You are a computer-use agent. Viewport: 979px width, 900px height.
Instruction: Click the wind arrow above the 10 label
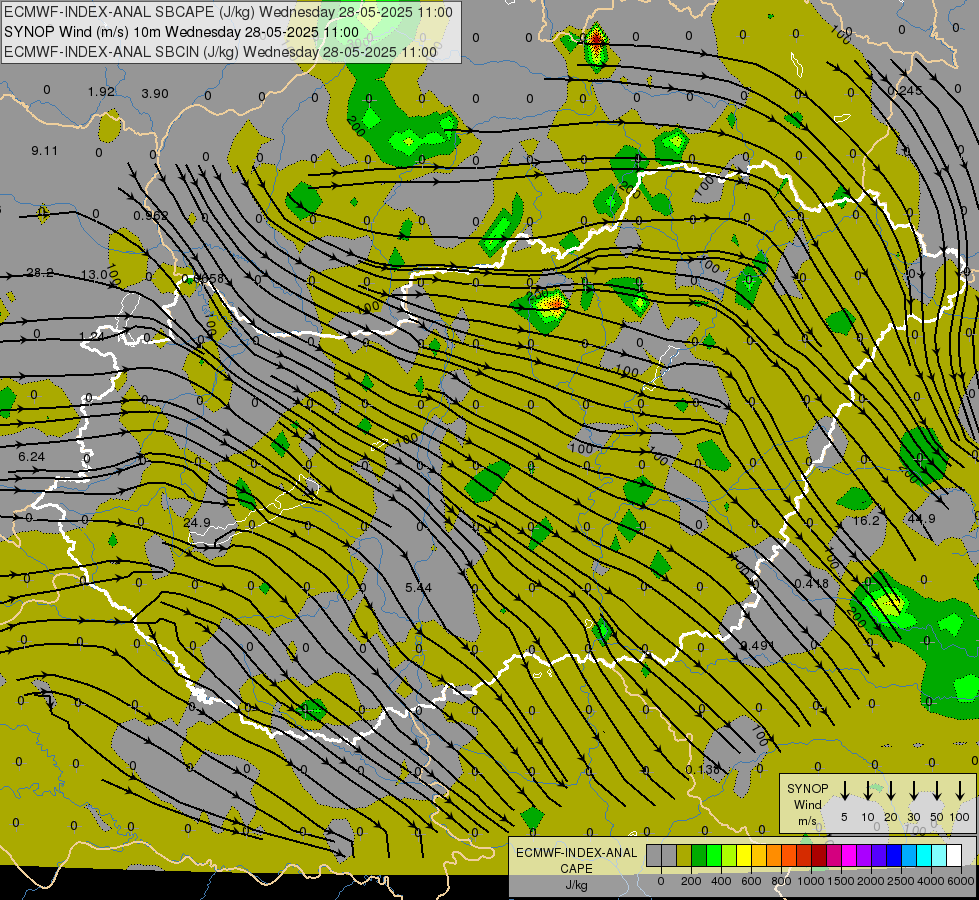[x=868, y=790]
